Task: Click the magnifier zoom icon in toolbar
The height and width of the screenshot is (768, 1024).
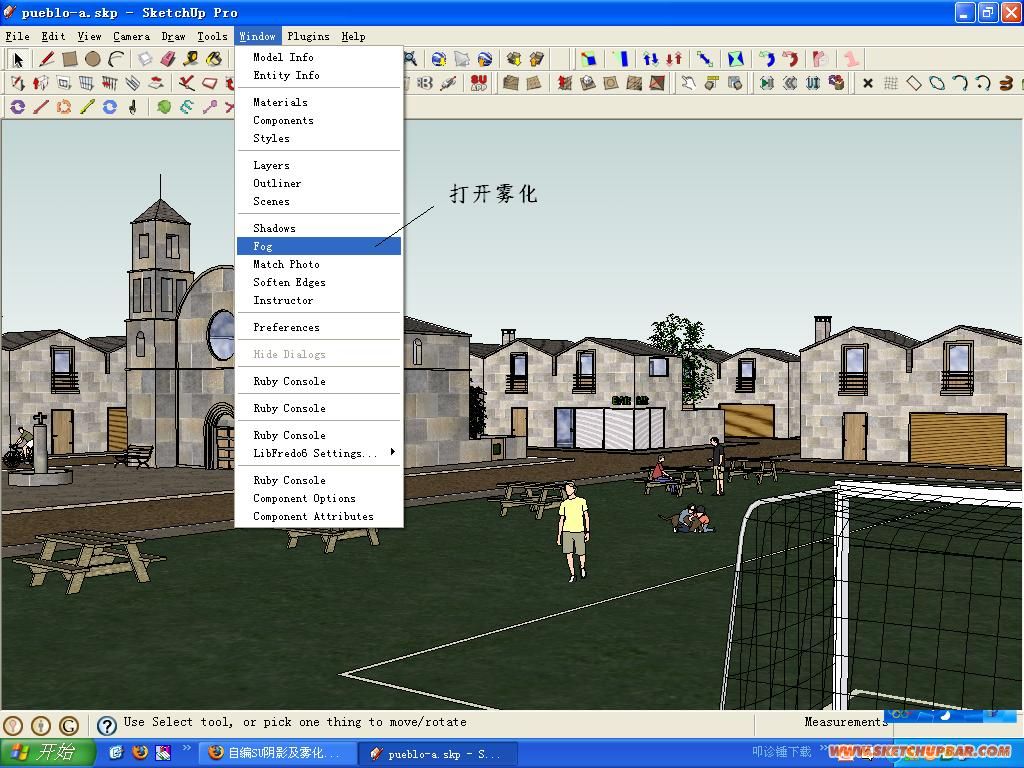Action: (411, 59)
